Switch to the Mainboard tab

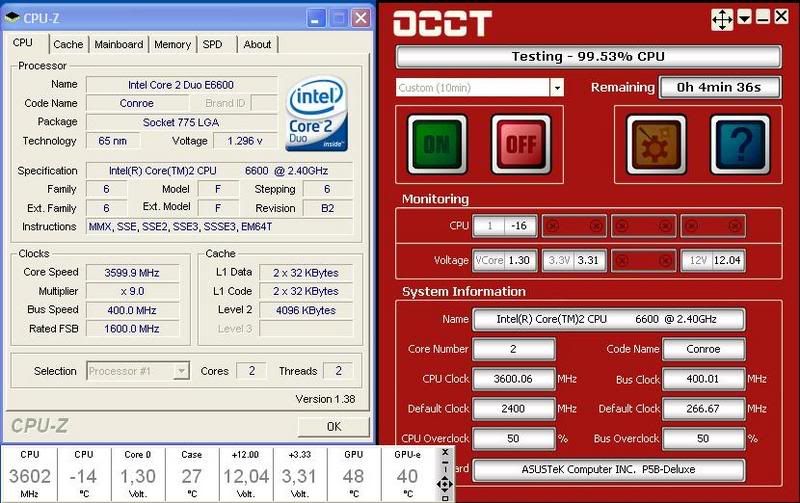[118, 44]
